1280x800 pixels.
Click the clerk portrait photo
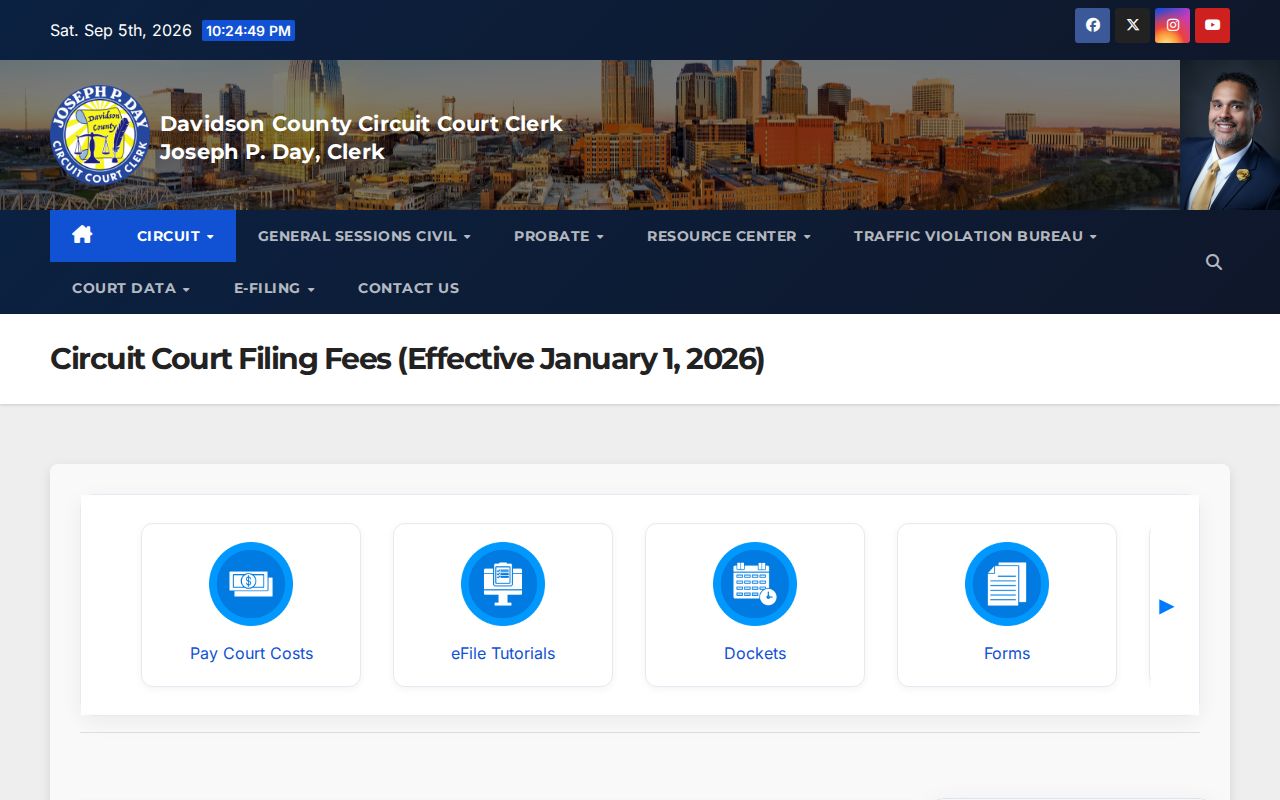tap(1230, 135)
